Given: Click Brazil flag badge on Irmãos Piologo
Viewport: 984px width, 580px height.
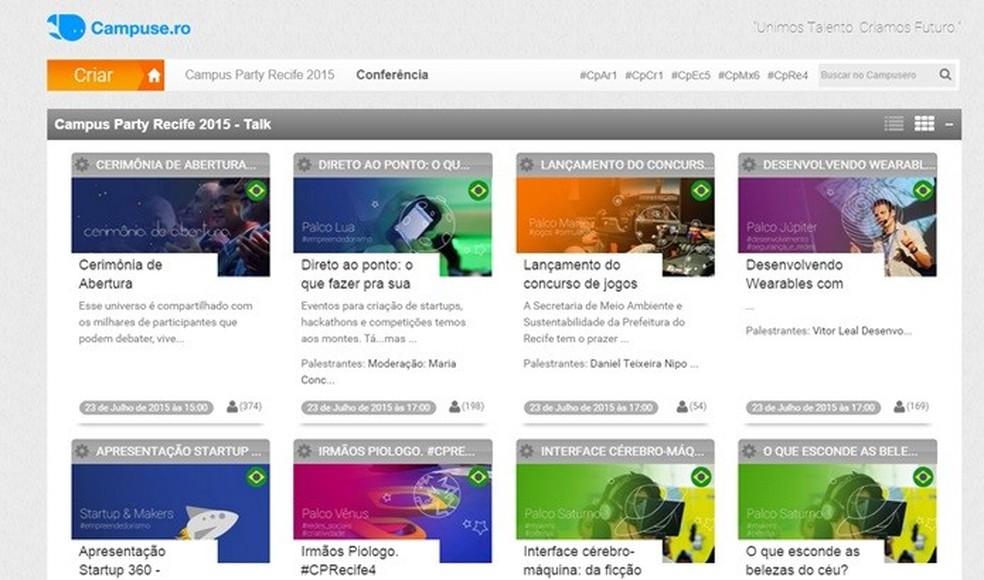Looking at the screenshot, I should [x=478, y=477].
